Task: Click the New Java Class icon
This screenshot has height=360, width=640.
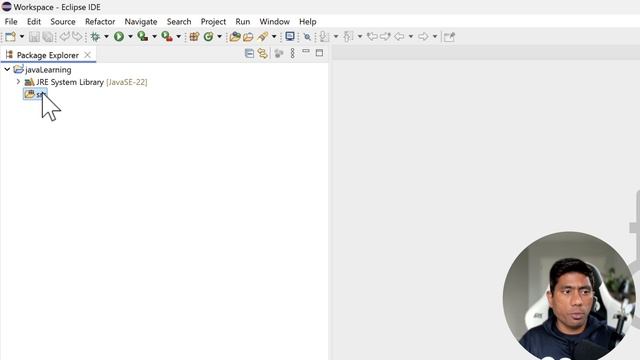Action: tap(208, 37)
